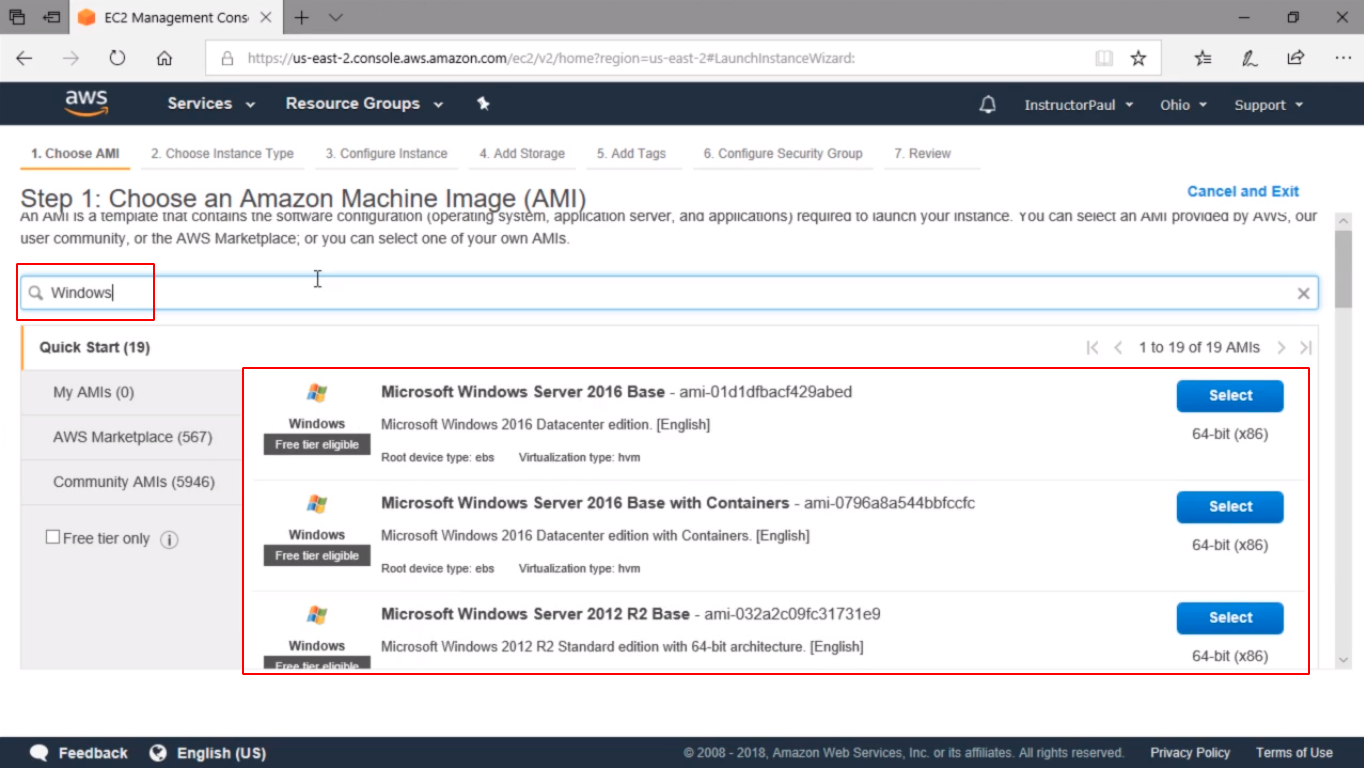
Task: Open Community AMIs (5946) category
Action: click(132, 482)
